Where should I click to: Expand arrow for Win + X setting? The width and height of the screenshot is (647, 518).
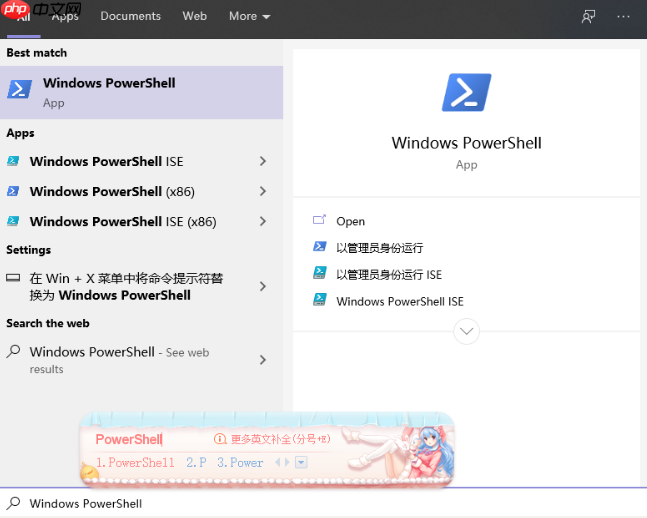click(x=262, y=286)
